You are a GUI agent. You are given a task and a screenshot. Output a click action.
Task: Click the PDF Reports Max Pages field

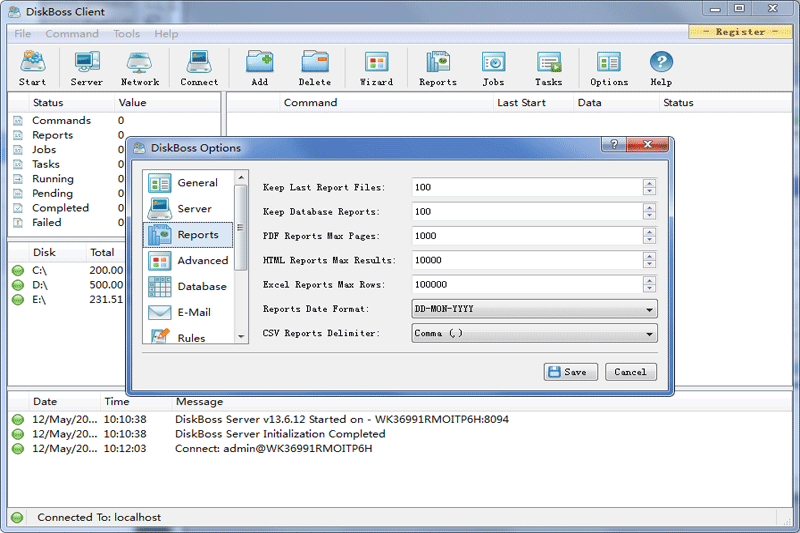point(526,236)
